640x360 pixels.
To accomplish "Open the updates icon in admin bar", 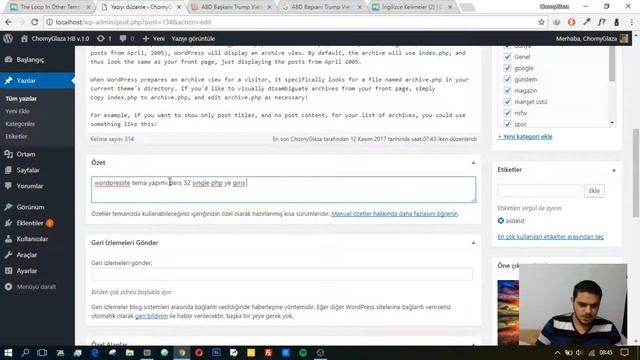I will coord(104,39).
